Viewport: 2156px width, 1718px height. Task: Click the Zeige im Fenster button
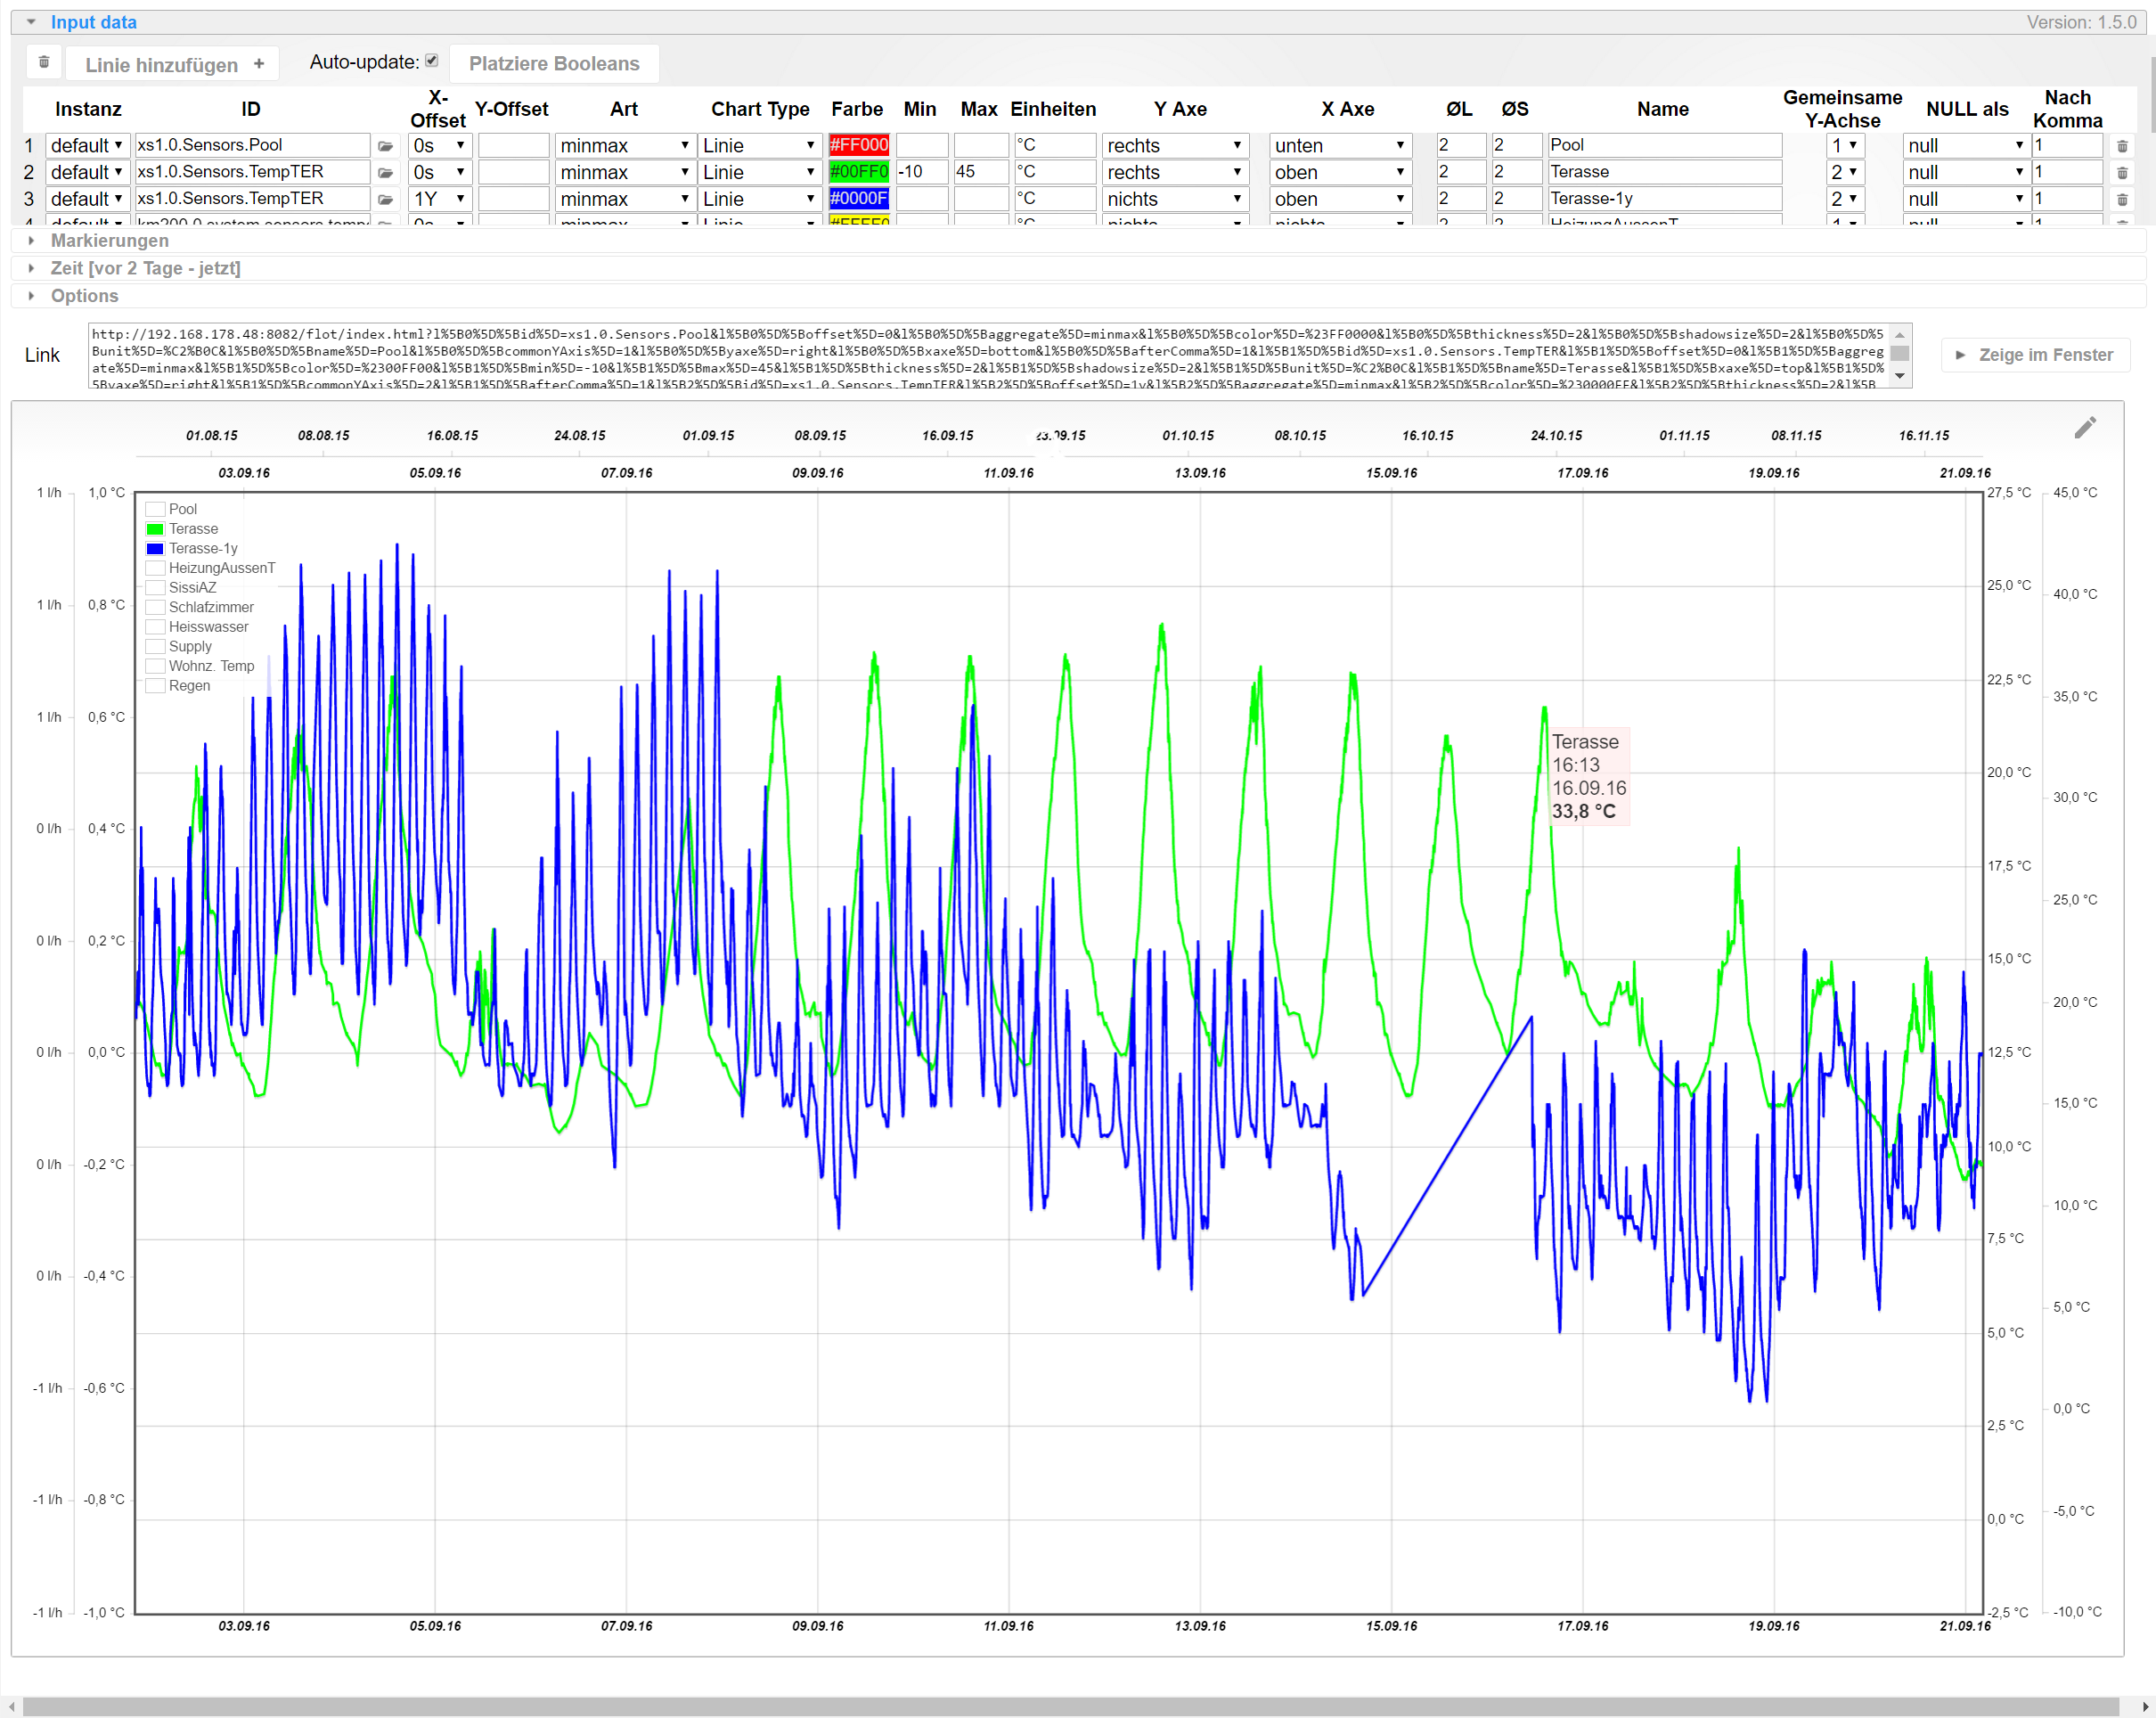[2035, 355]
